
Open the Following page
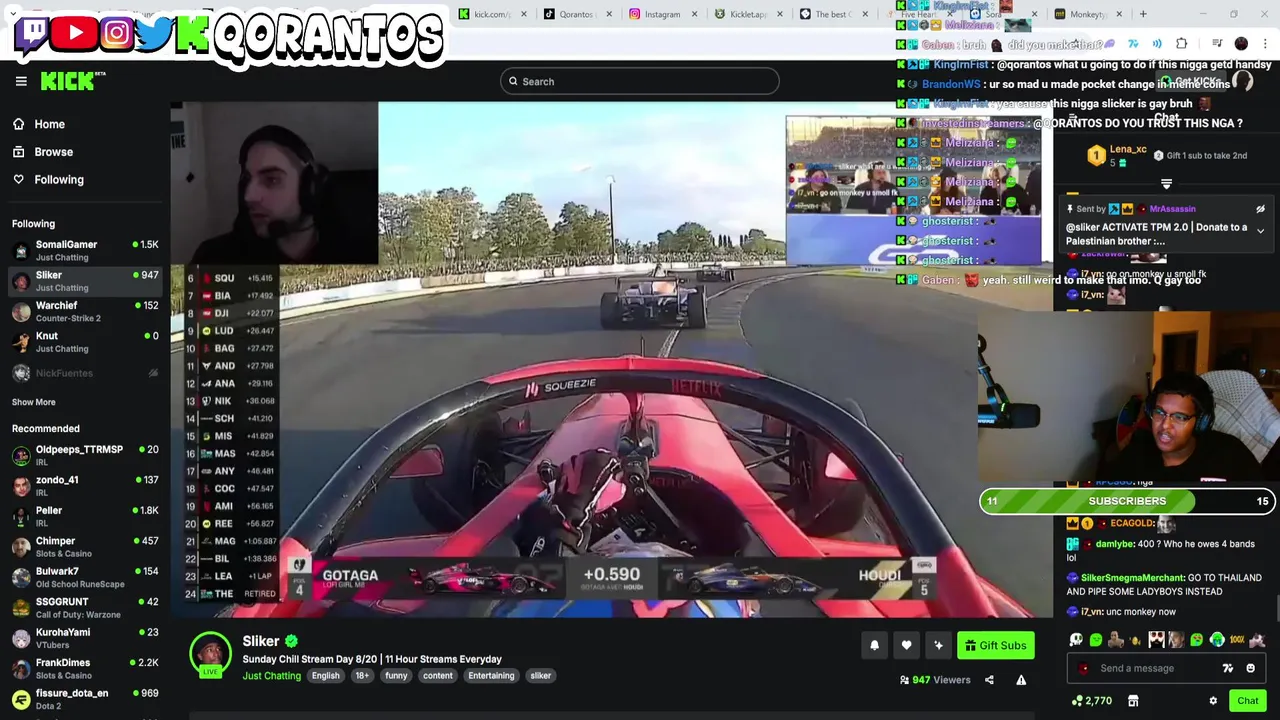click(x=48, y=180)
